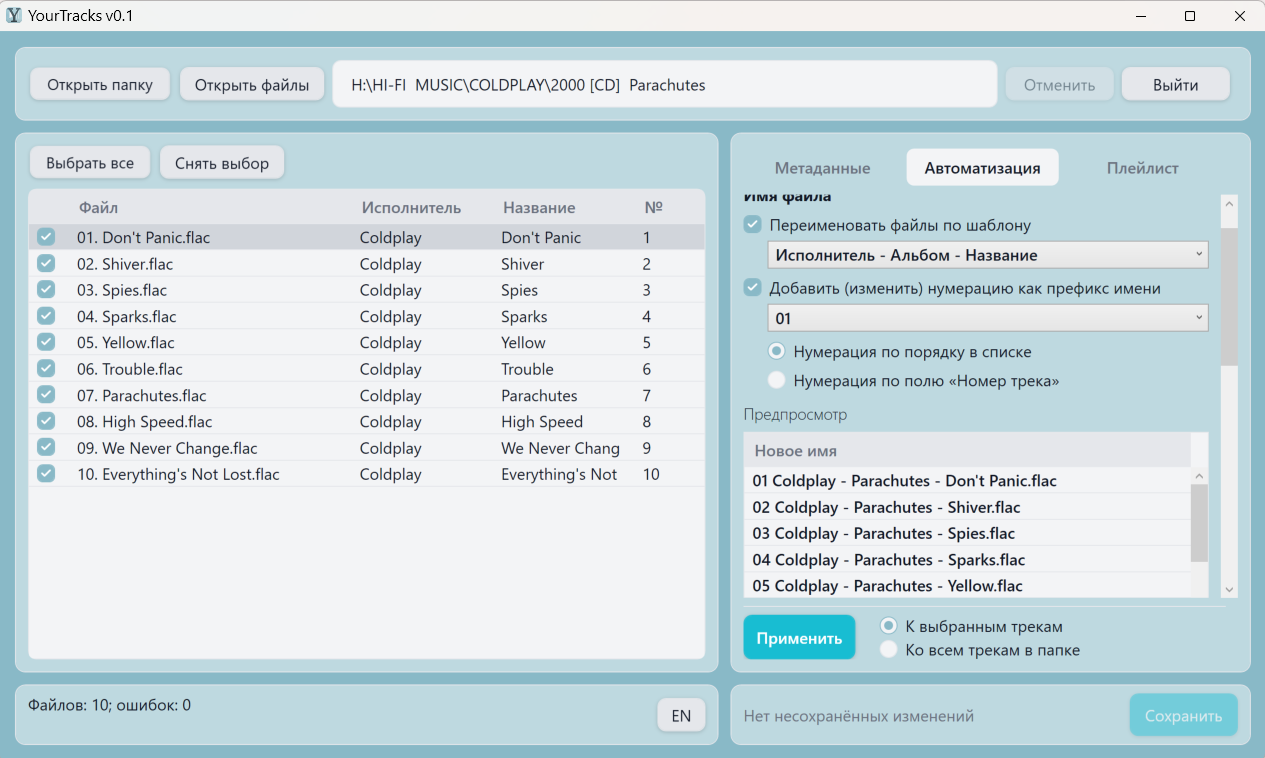
Task: Click the preview list scroll up arrow
Action: click(x=1200, y=476)
